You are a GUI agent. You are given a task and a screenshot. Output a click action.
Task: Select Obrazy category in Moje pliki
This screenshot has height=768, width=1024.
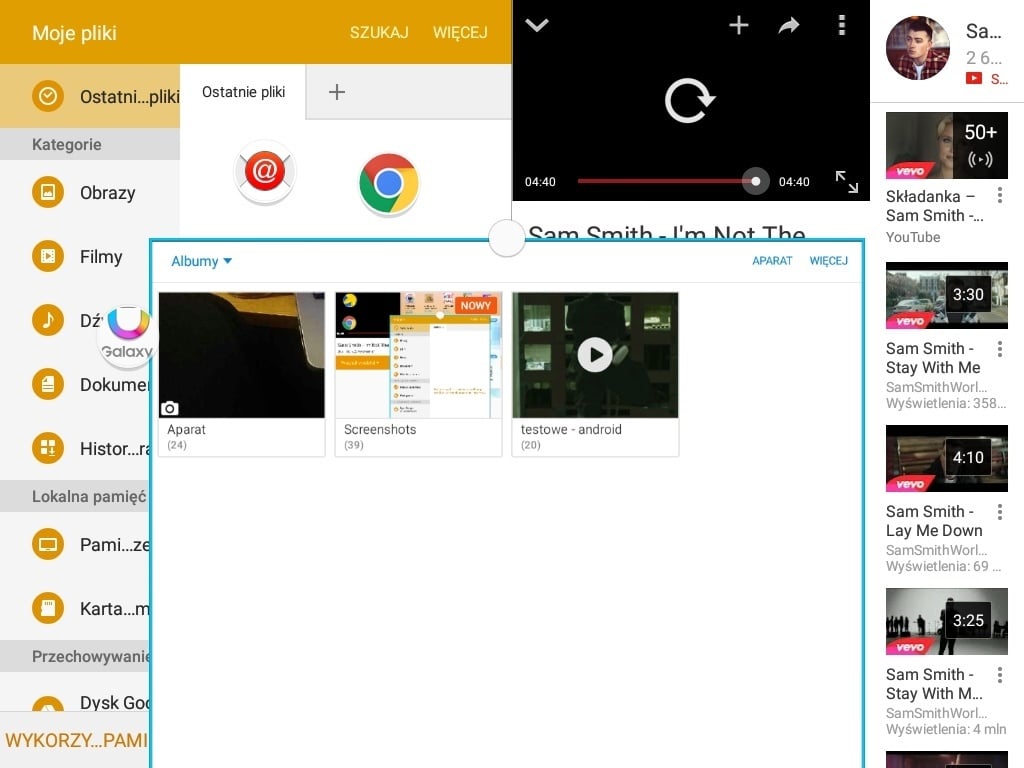click(90, 193)
